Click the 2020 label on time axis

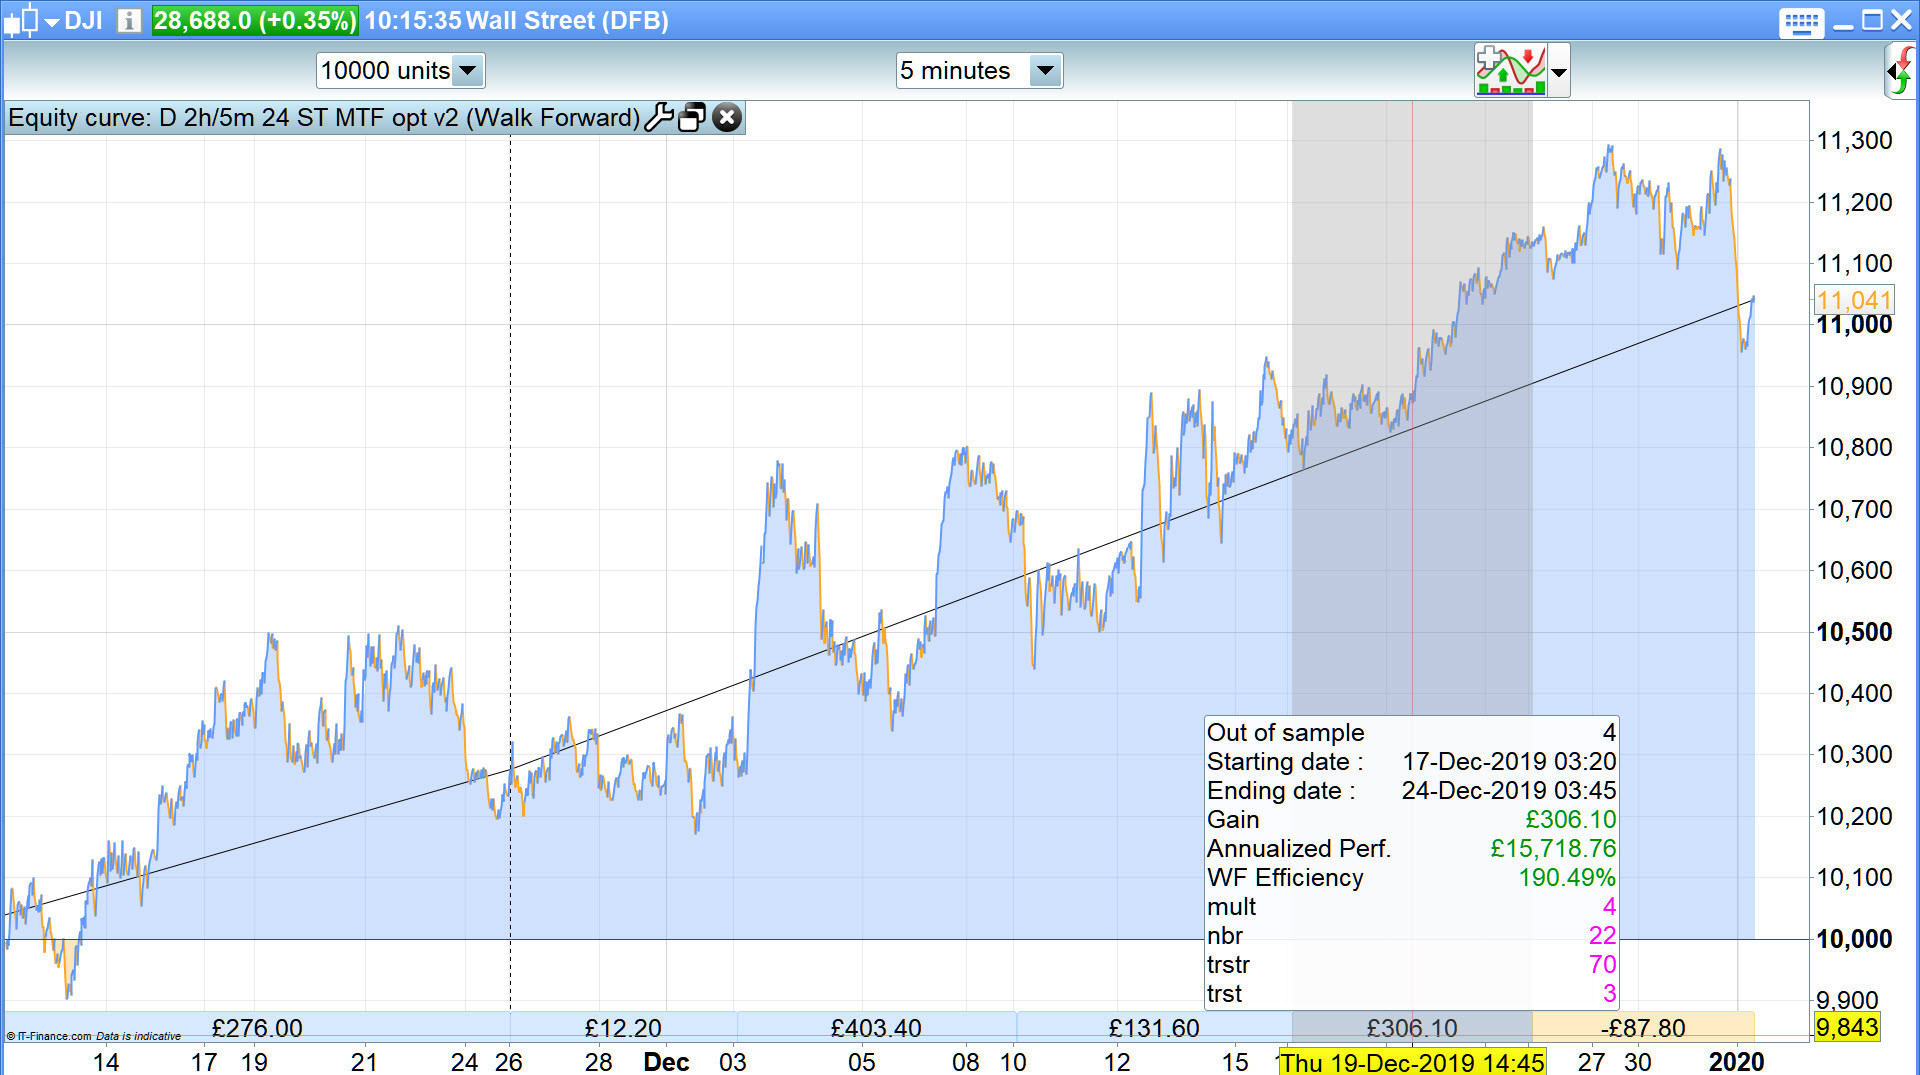pyautogui.click(x=1736, y=1062)
